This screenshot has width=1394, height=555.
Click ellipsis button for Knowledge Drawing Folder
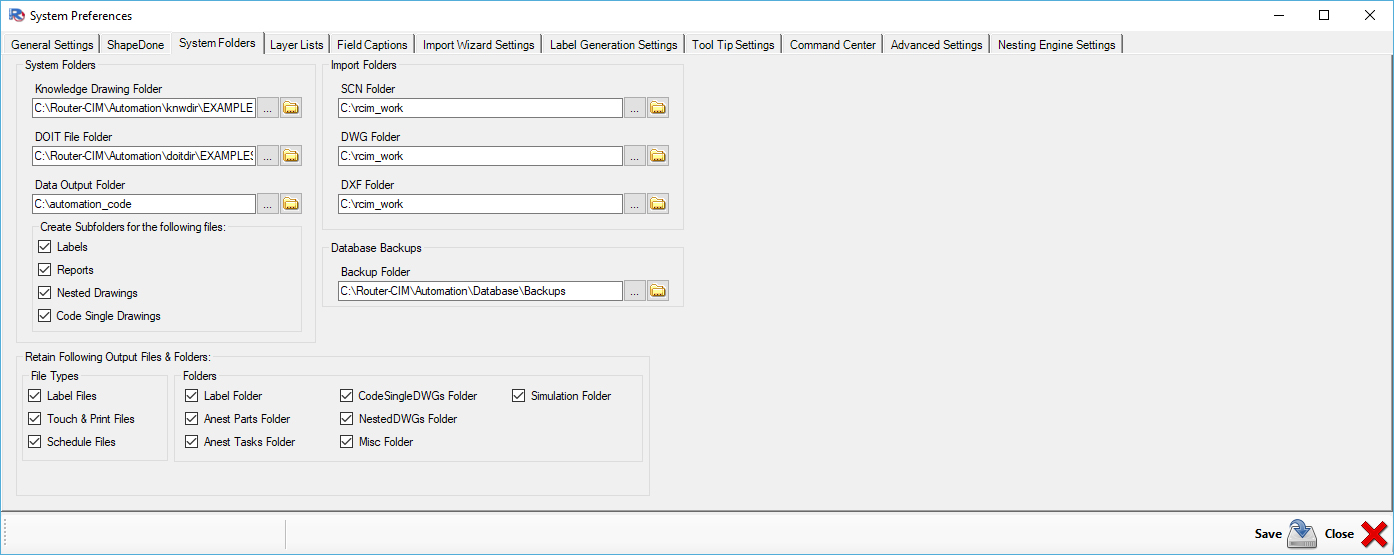click(267, 108)
